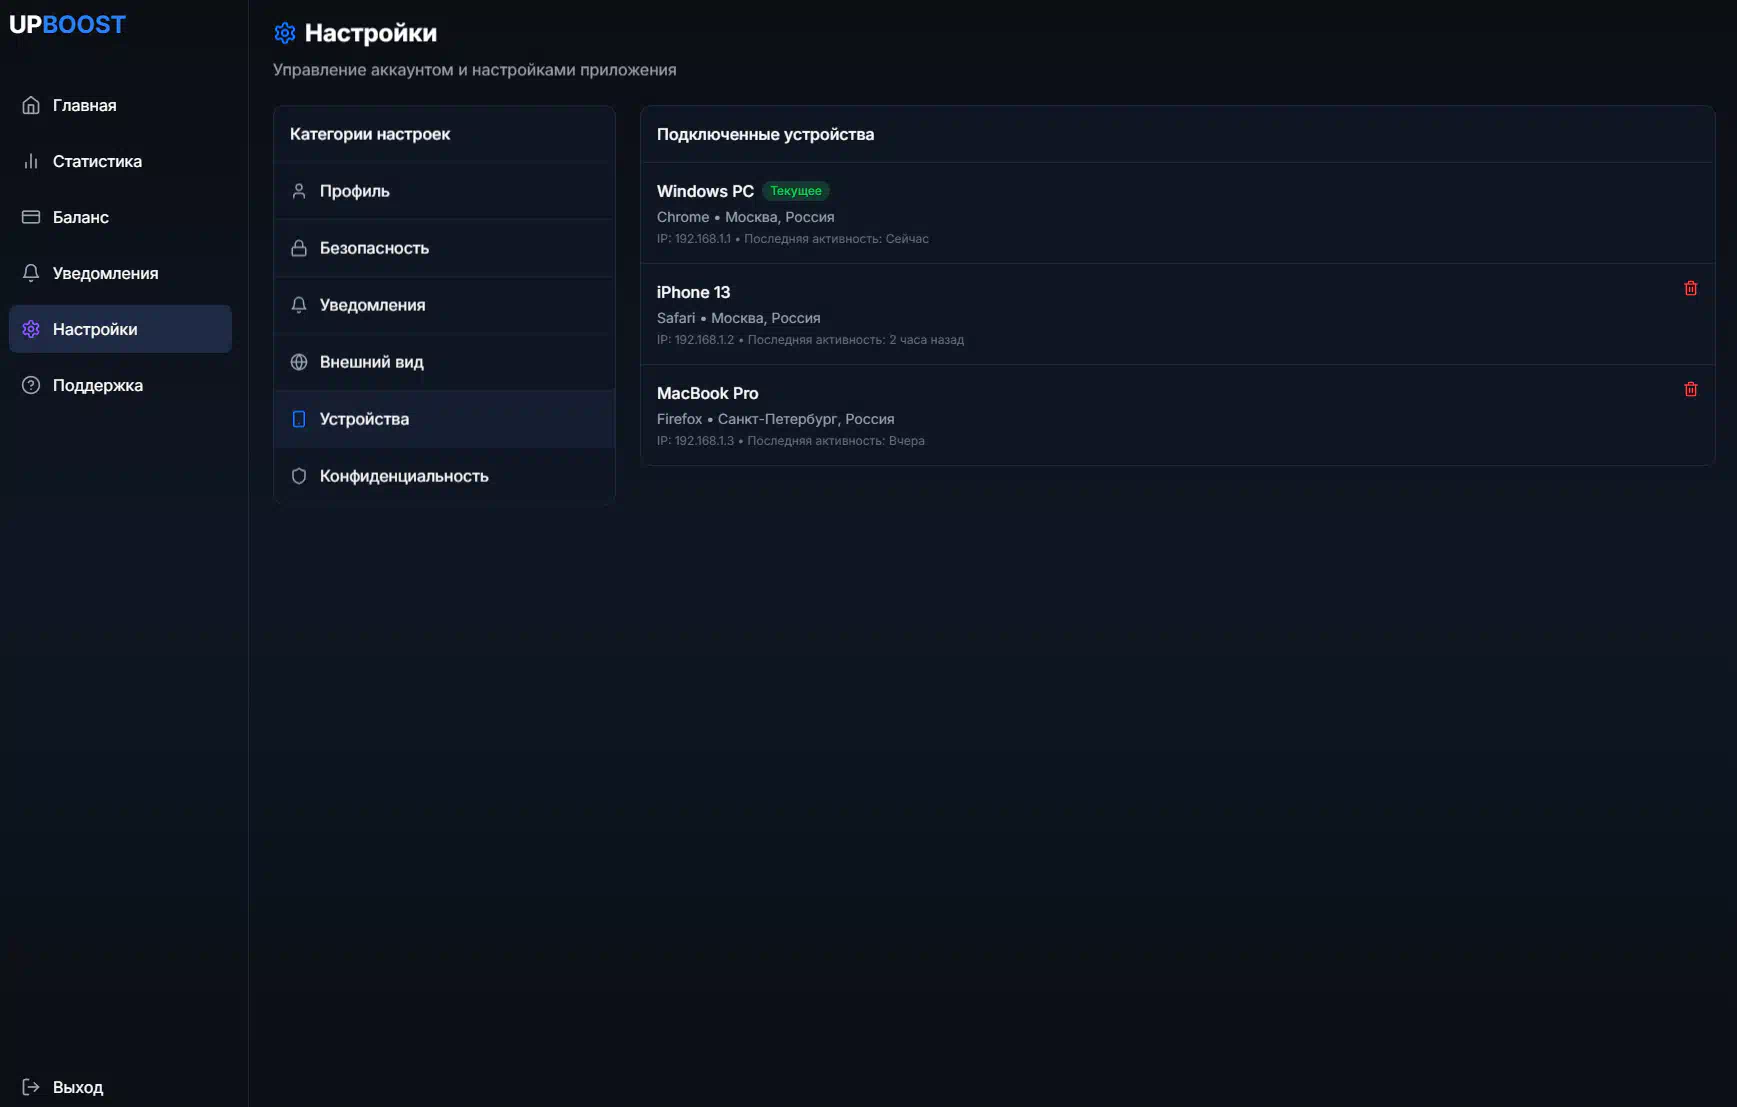Select the Устройства settings category
Screen dimensions: 1737x1107
click(x=364, y=419)
